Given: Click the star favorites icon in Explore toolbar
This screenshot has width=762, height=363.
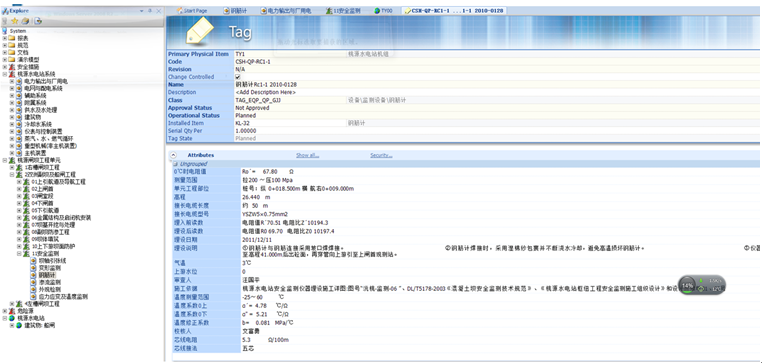Looking at the screenshot, I should (x=14, y=21).
